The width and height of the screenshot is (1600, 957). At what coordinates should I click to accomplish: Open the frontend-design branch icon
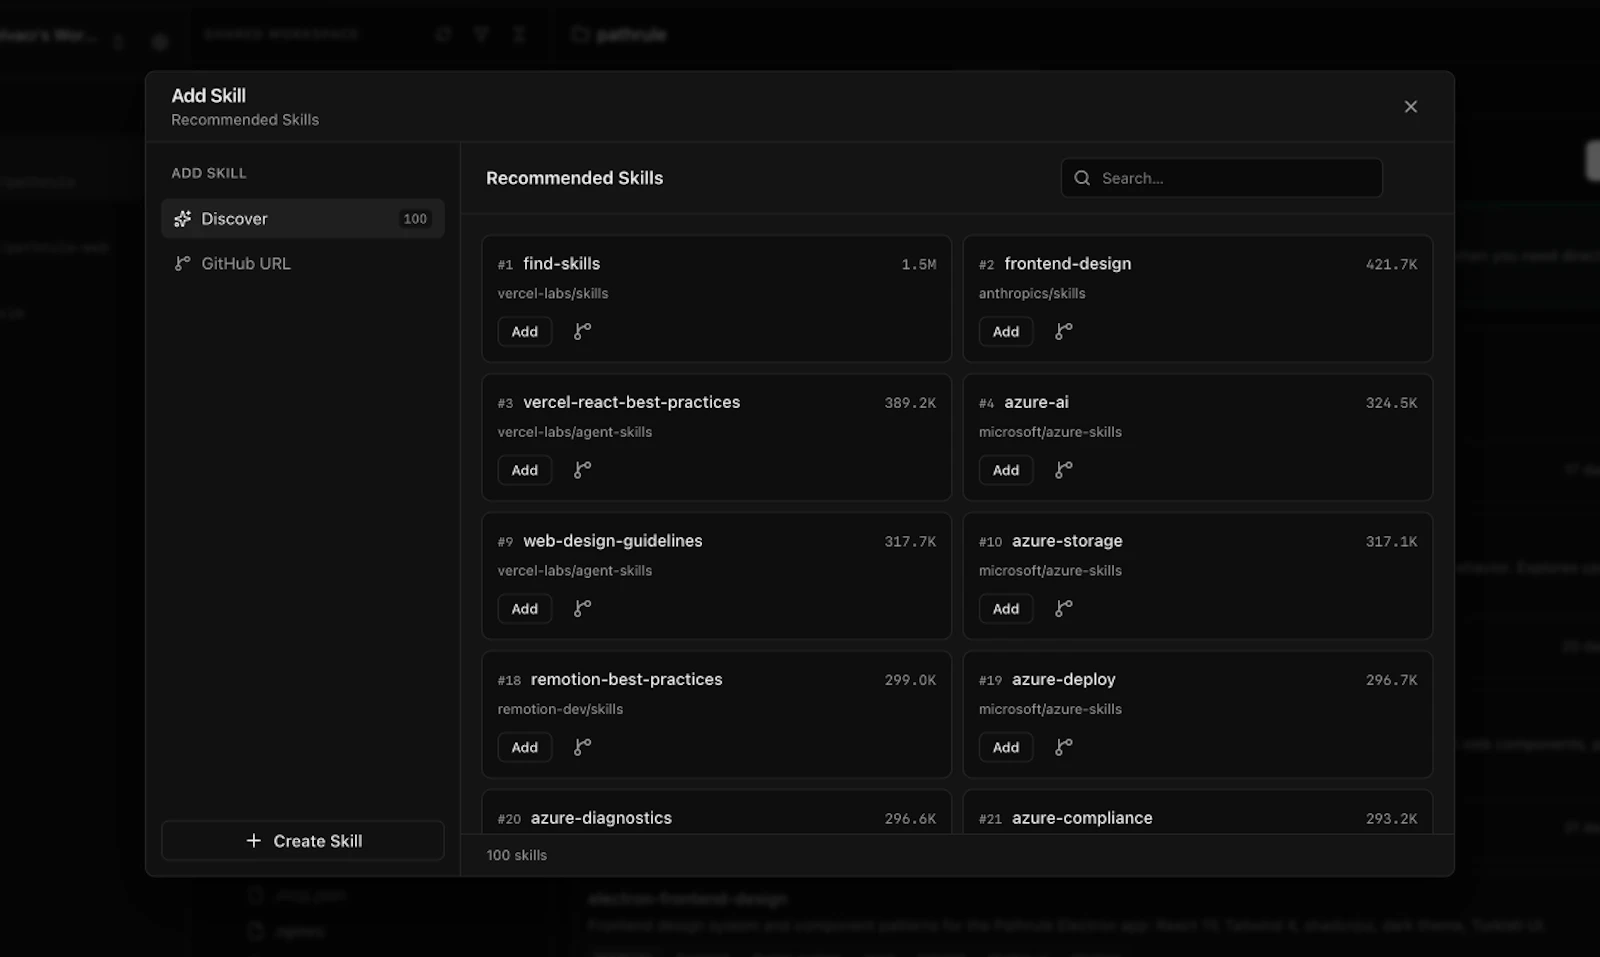(x=1064, y=331)
